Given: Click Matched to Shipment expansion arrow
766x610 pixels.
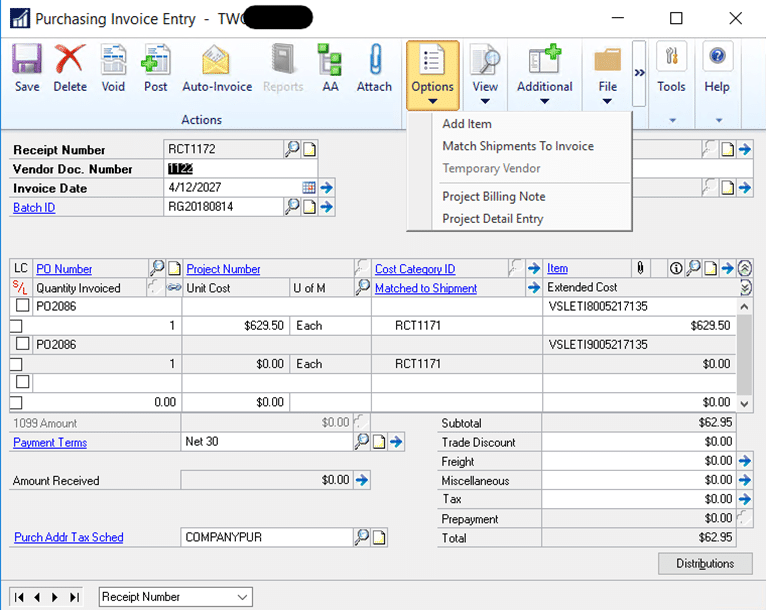Looking at the screenshot, I should pyautogui.click(x=534, y=288).
